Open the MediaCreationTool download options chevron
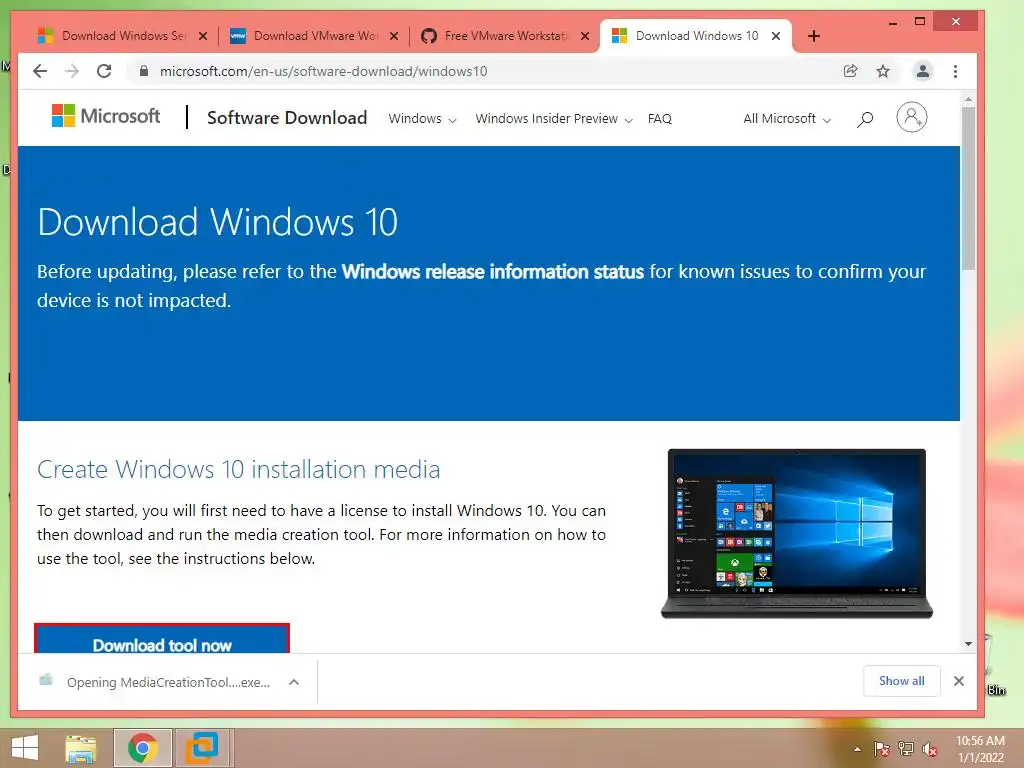Screen dimensions: 1024x768 [294, 682]
